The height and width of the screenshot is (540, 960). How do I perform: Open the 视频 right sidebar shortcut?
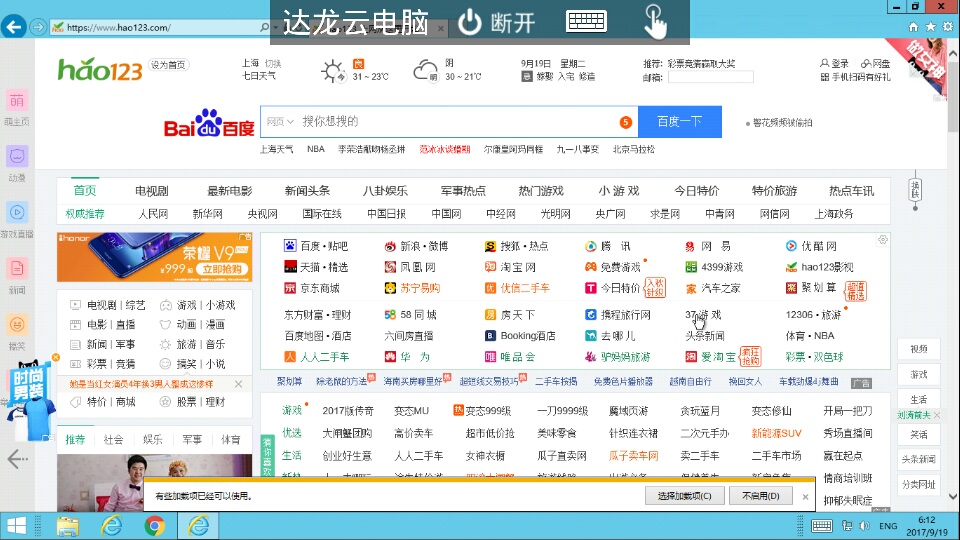coord(918,349)
